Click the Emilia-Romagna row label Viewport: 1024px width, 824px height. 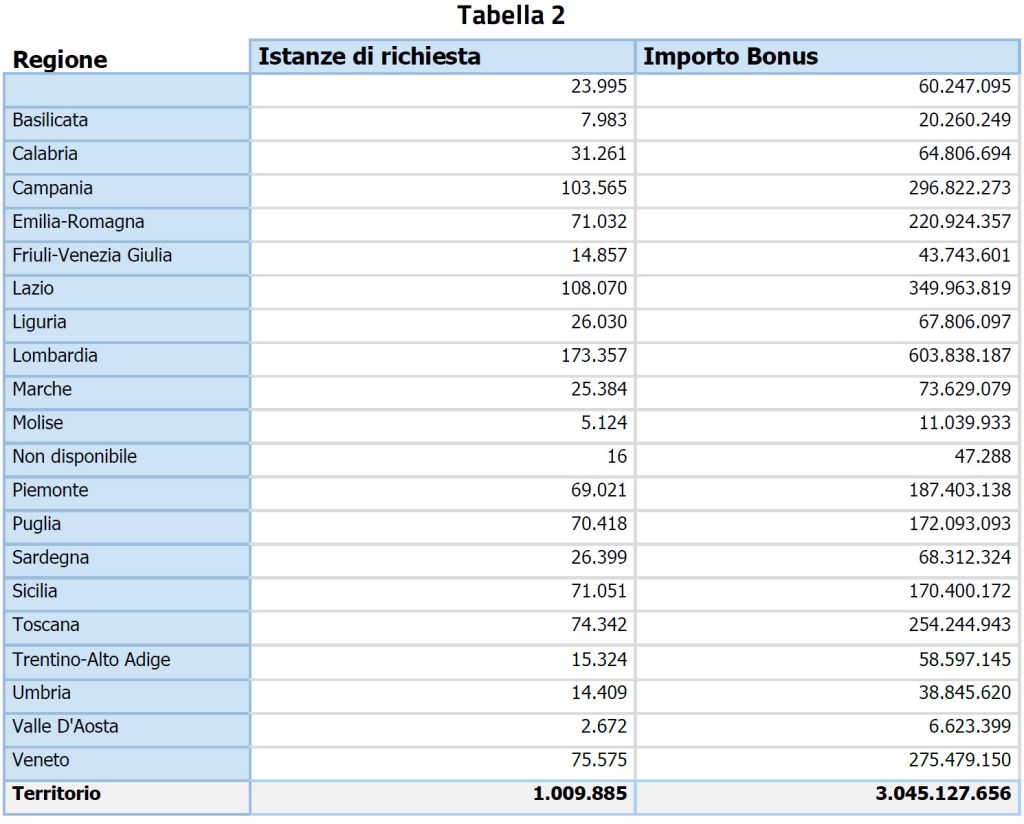pos(78,221)
